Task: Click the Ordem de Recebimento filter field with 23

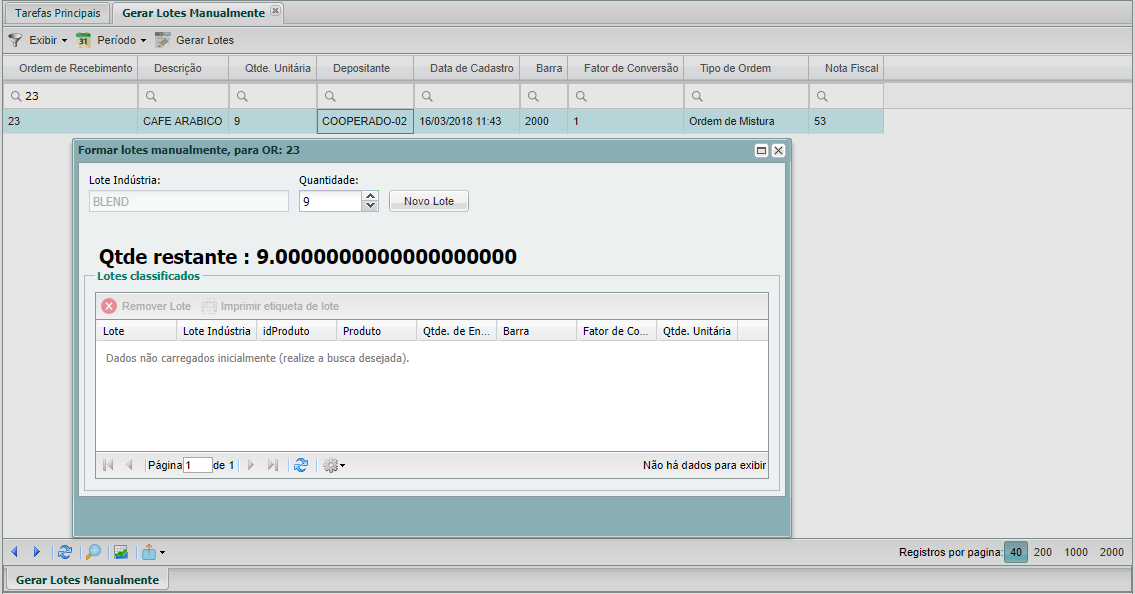Action: point(70,96)
